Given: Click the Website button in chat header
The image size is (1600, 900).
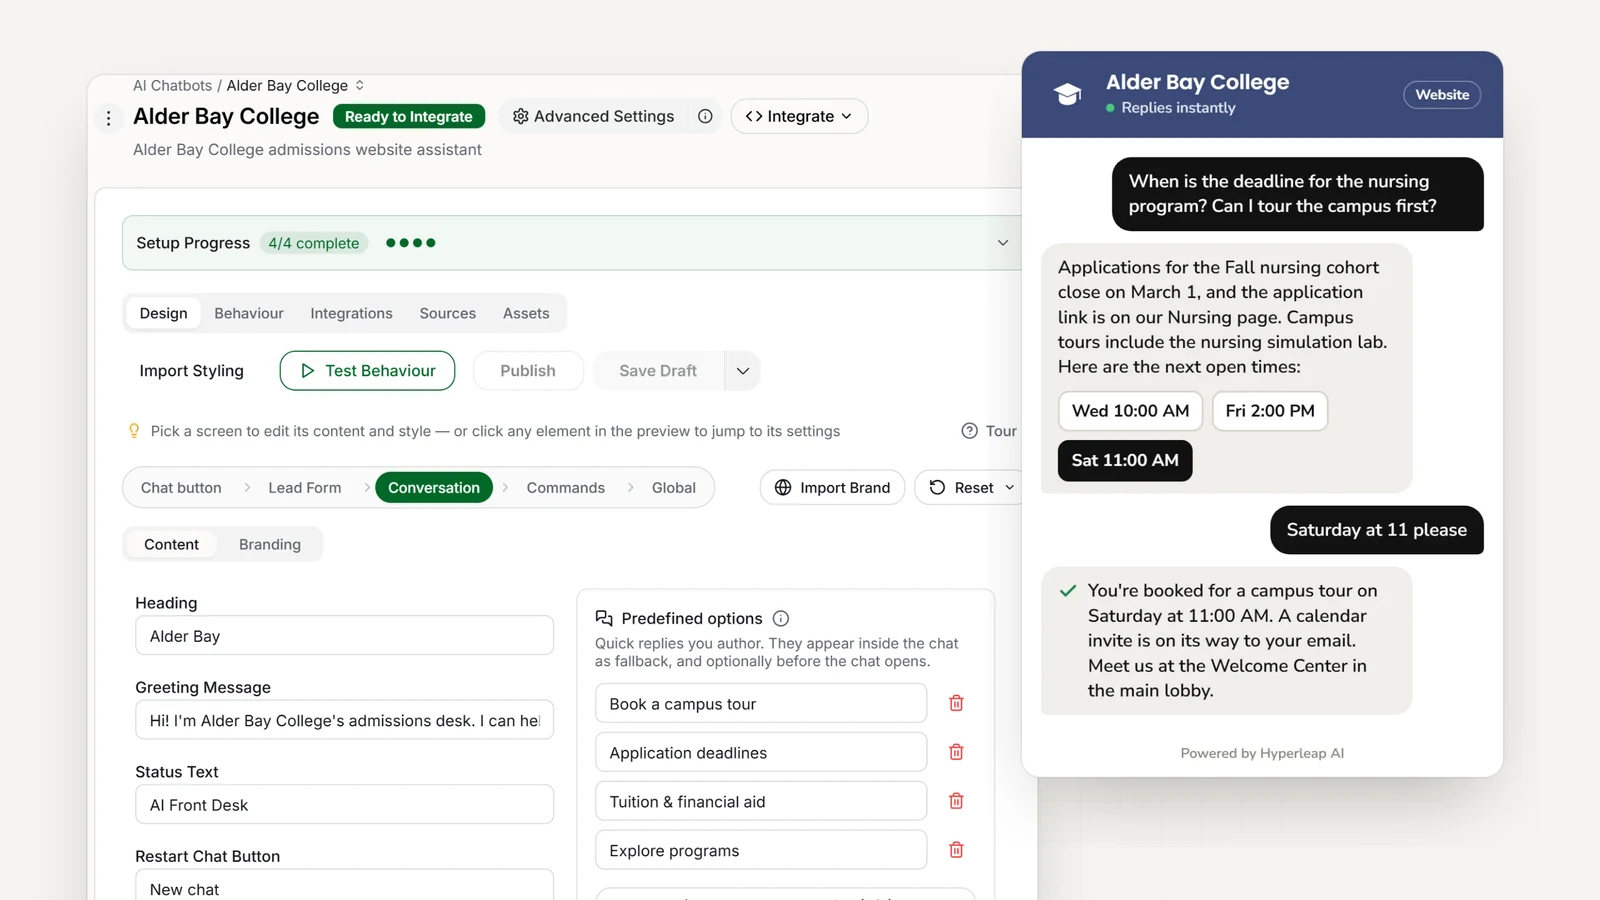Looking at the screenshot, I should pyautogui.click(x=1442, y=95).
